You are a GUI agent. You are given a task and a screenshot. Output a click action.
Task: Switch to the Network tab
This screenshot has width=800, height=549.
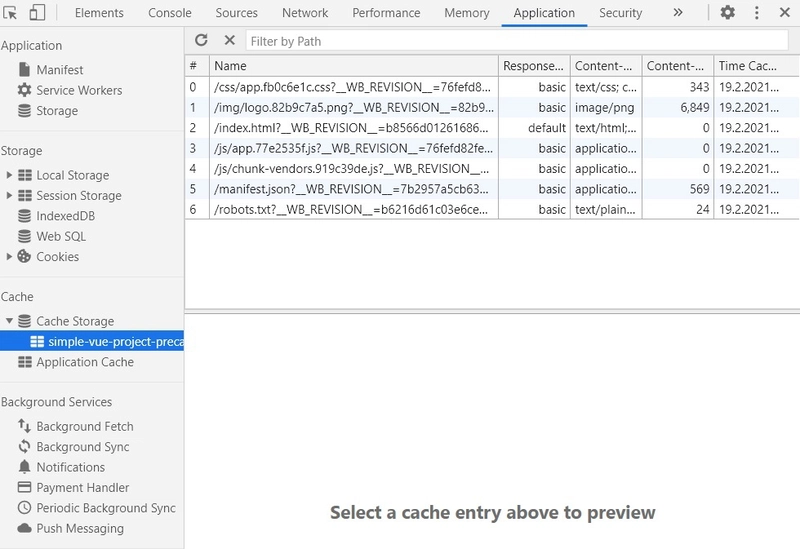pos(305,13)
